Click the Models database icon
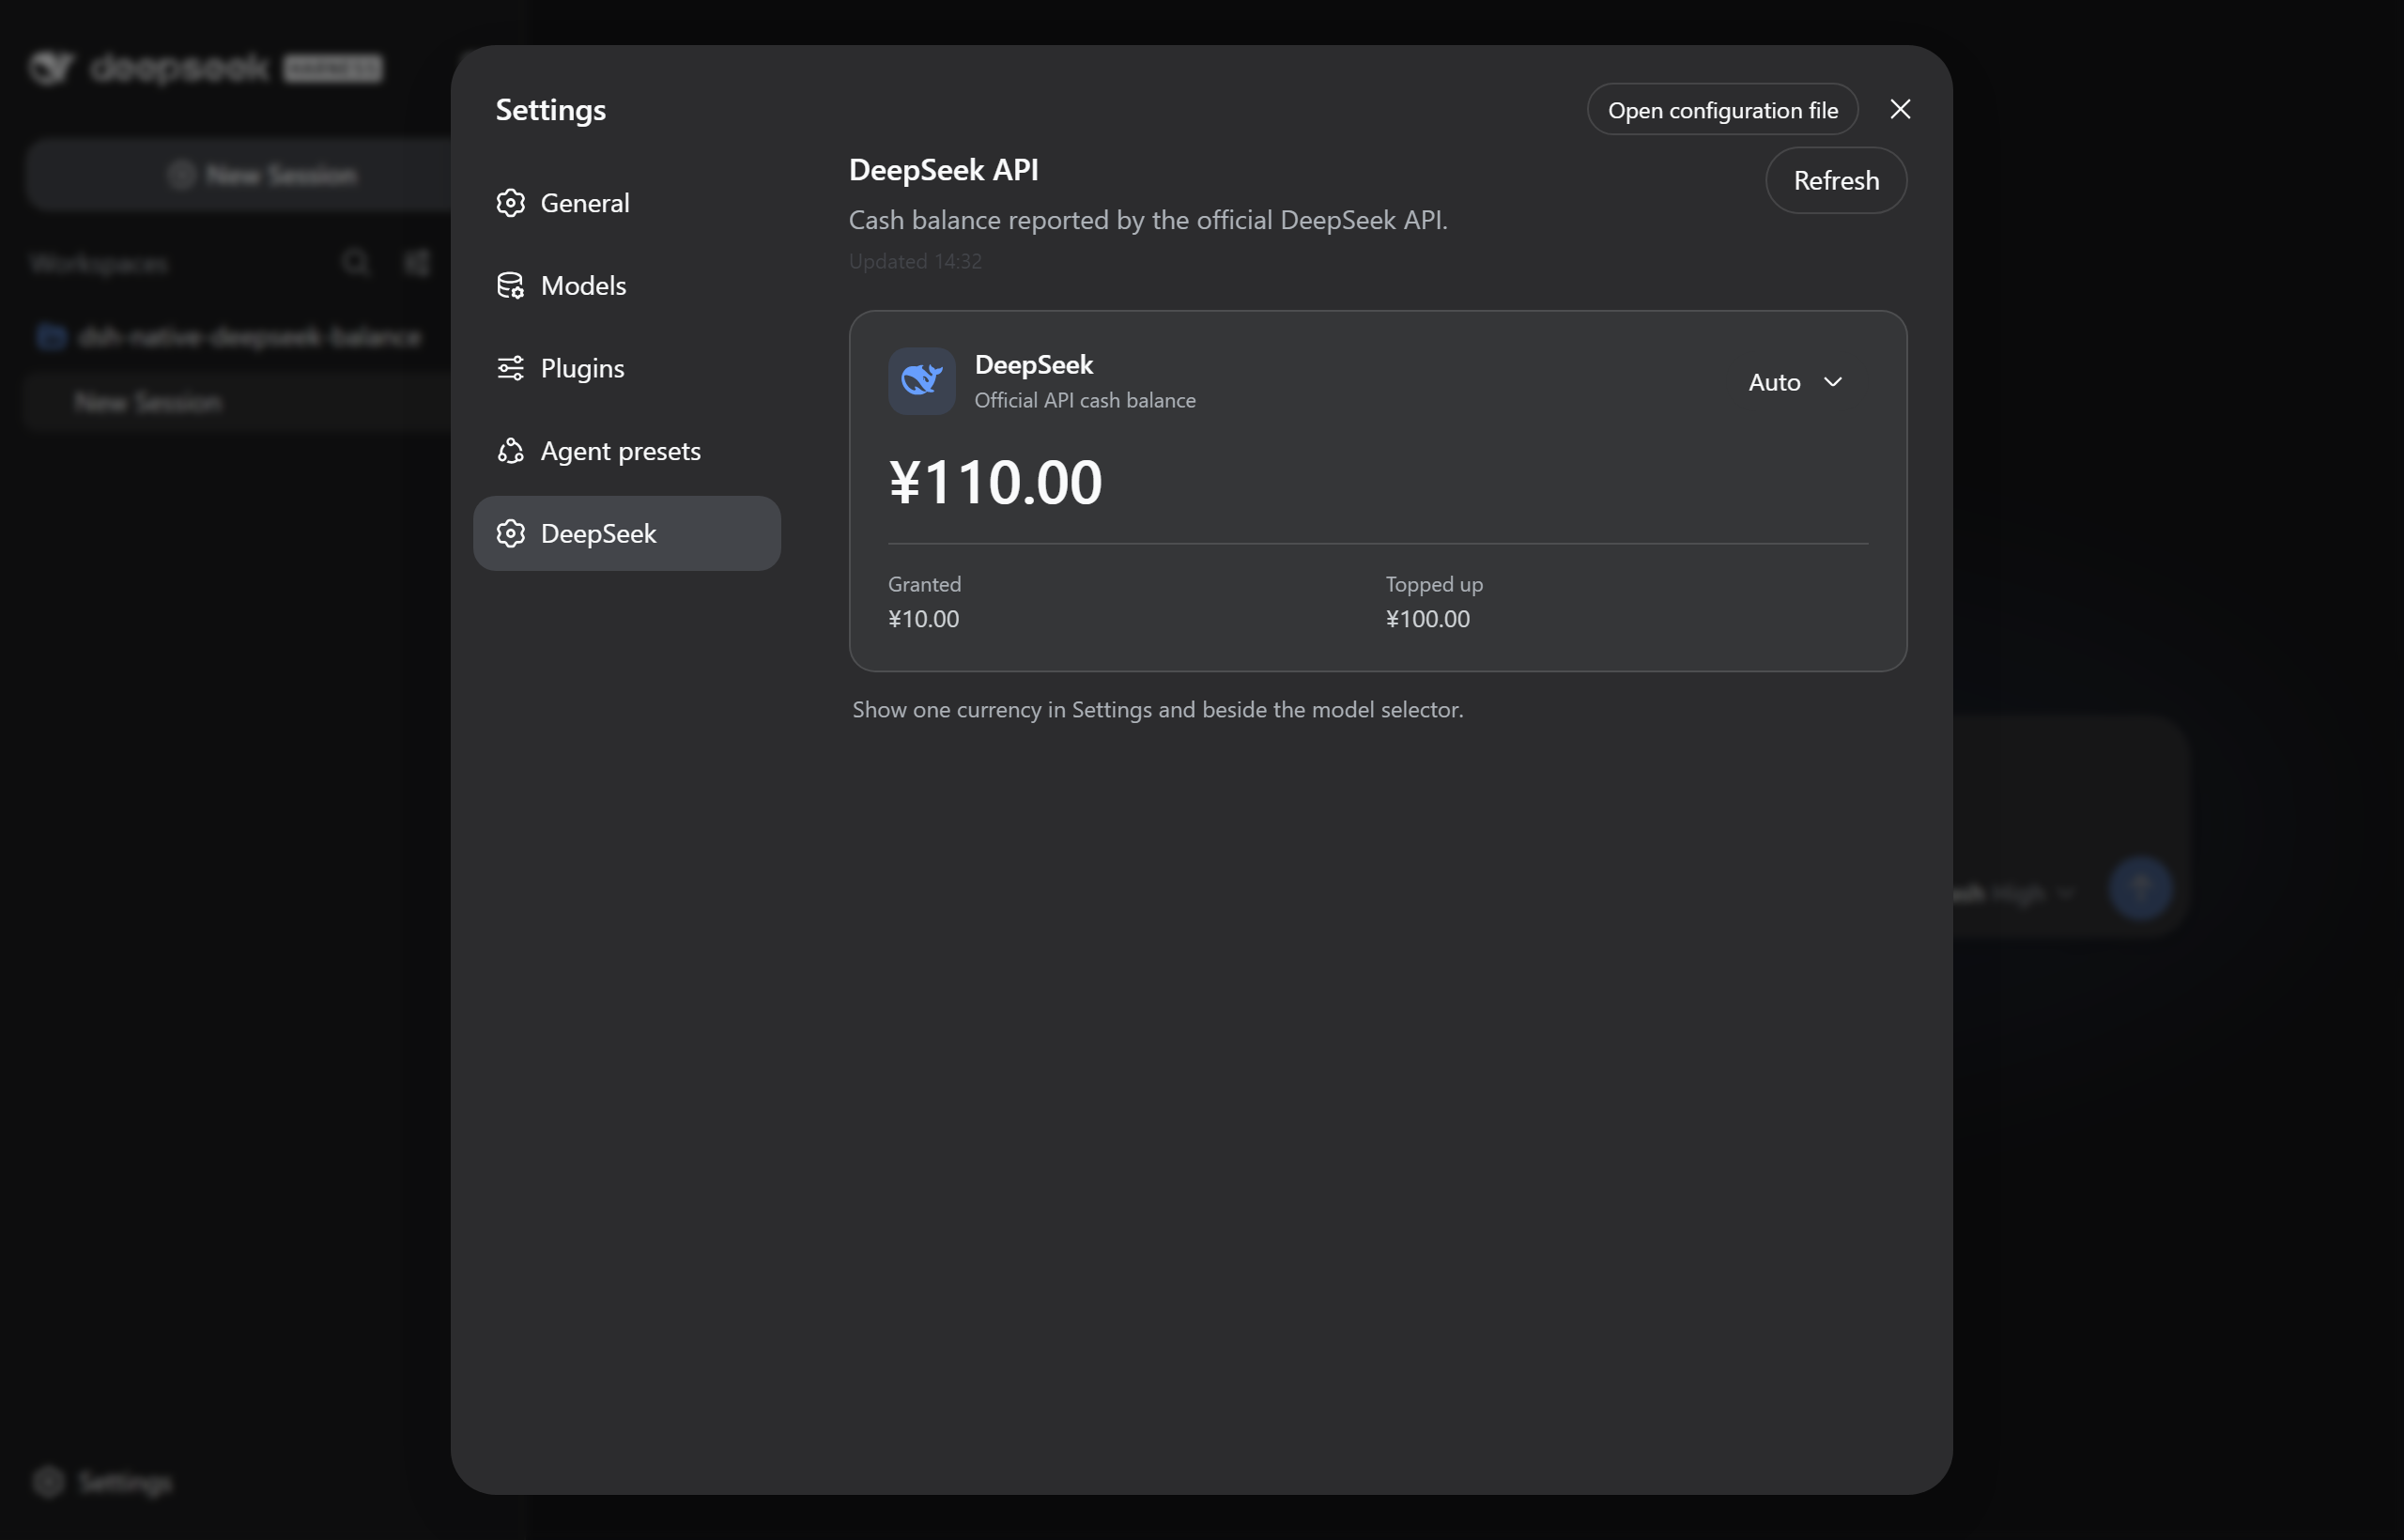This screenshot has height=1540, width=2404. click(510, 286)
